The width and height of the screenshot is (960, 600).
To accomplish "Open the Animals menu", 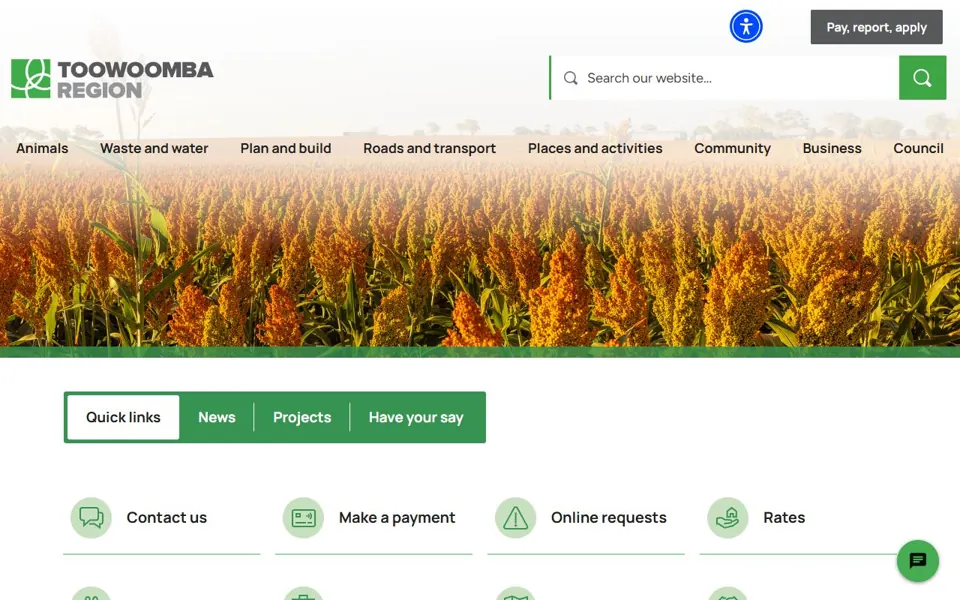I will [x=42, y=148].
